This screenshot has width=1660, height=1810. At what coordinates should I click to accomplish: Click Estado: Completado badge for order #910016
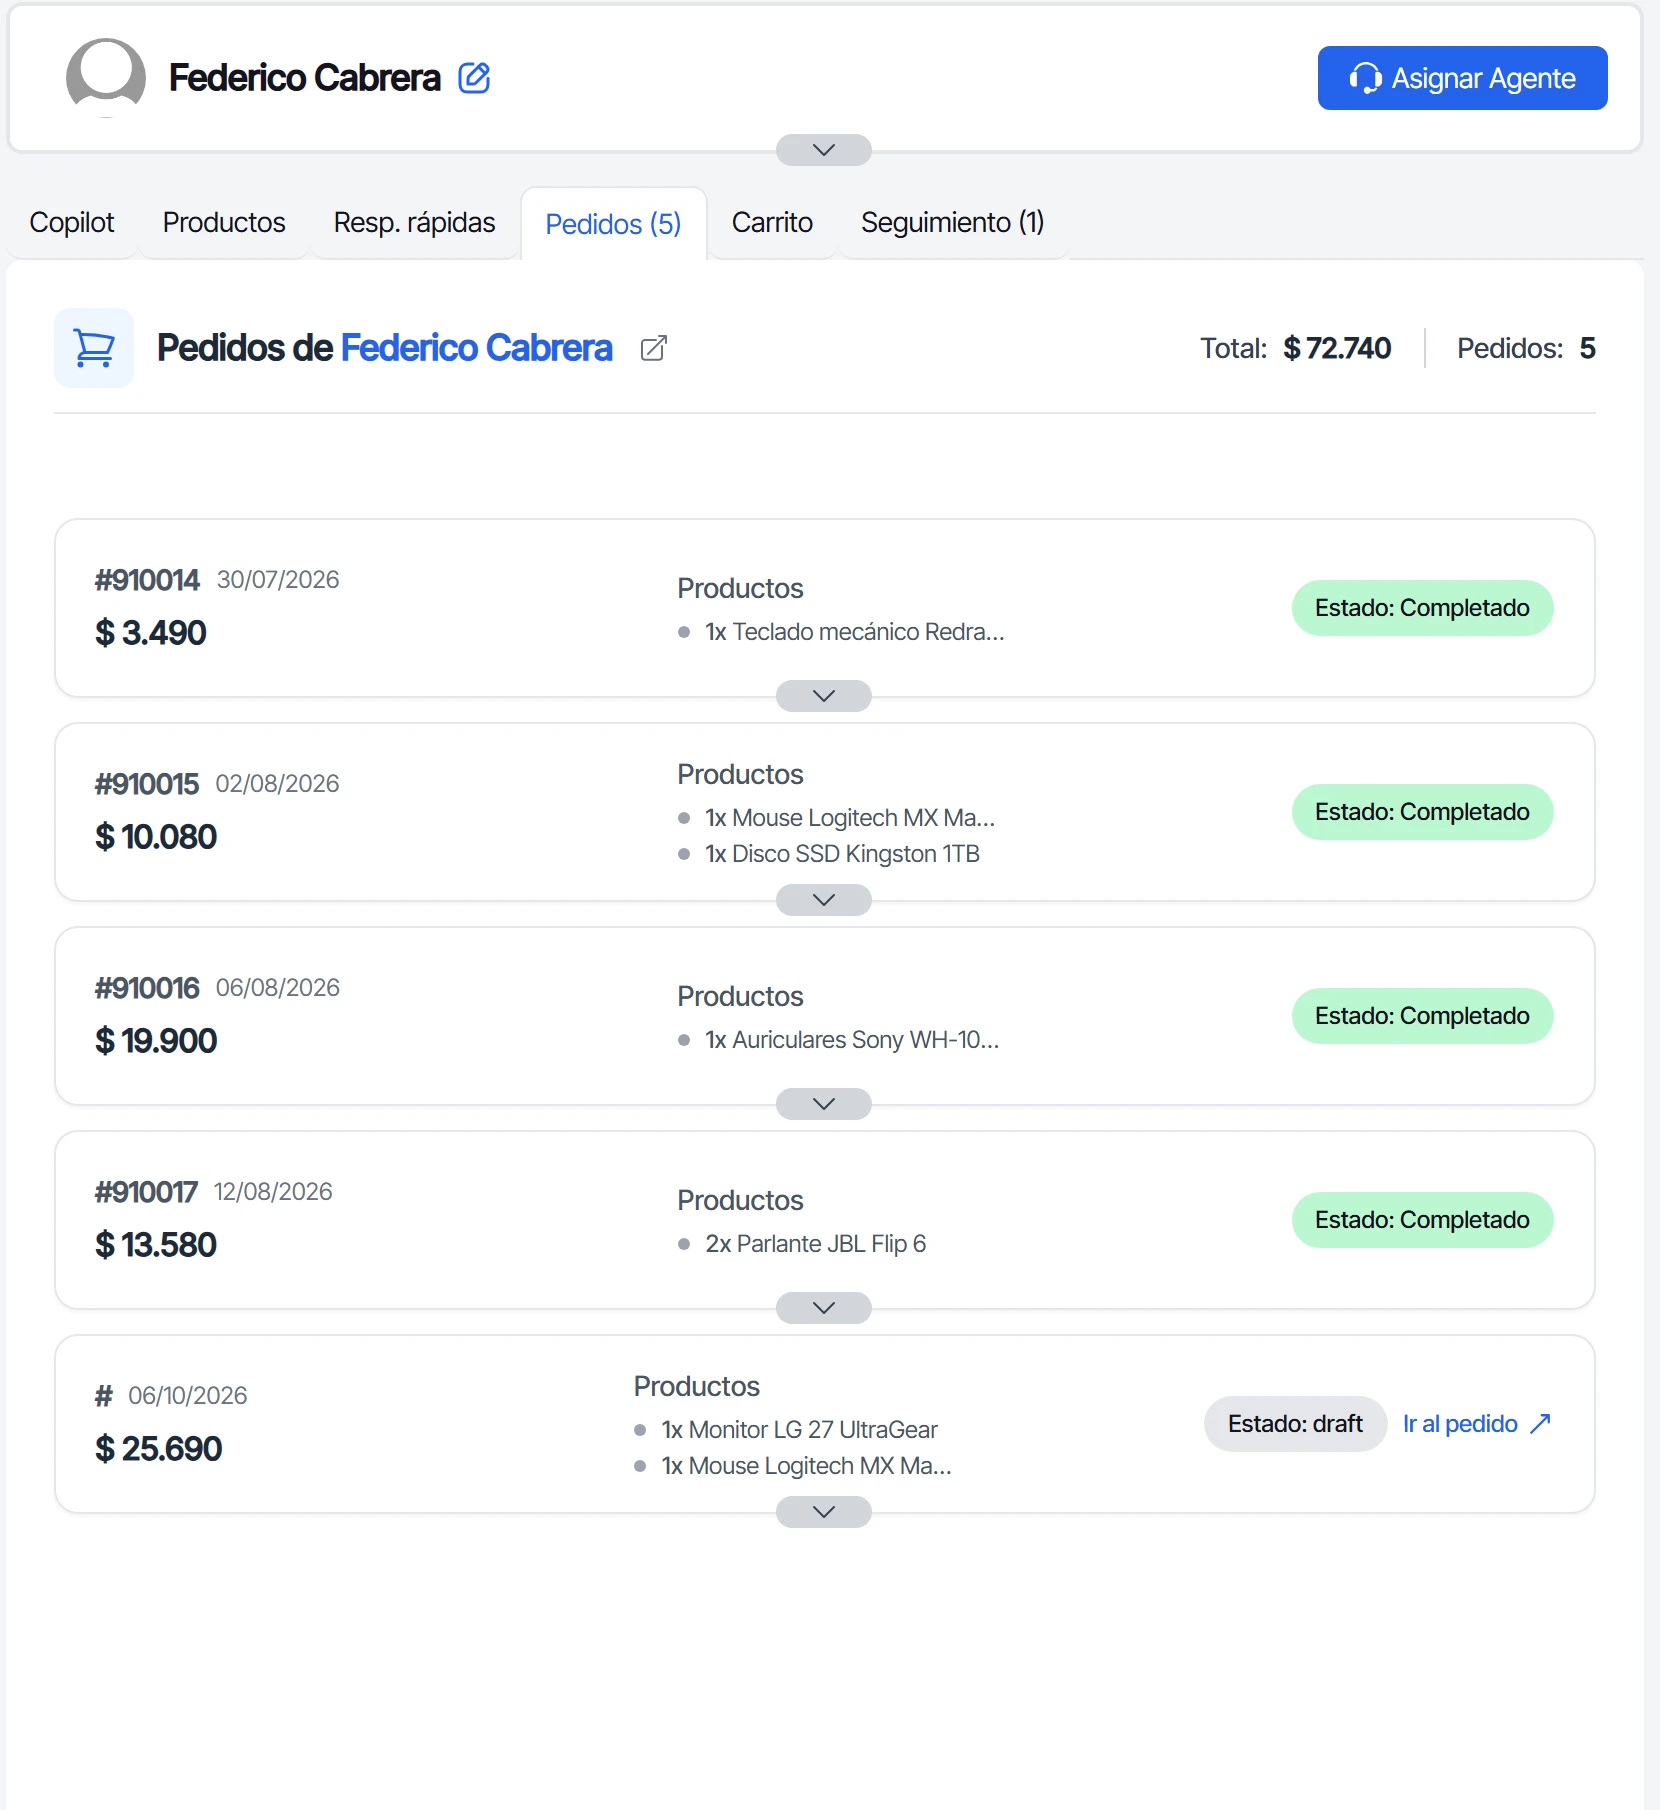coord(1422,1016)
